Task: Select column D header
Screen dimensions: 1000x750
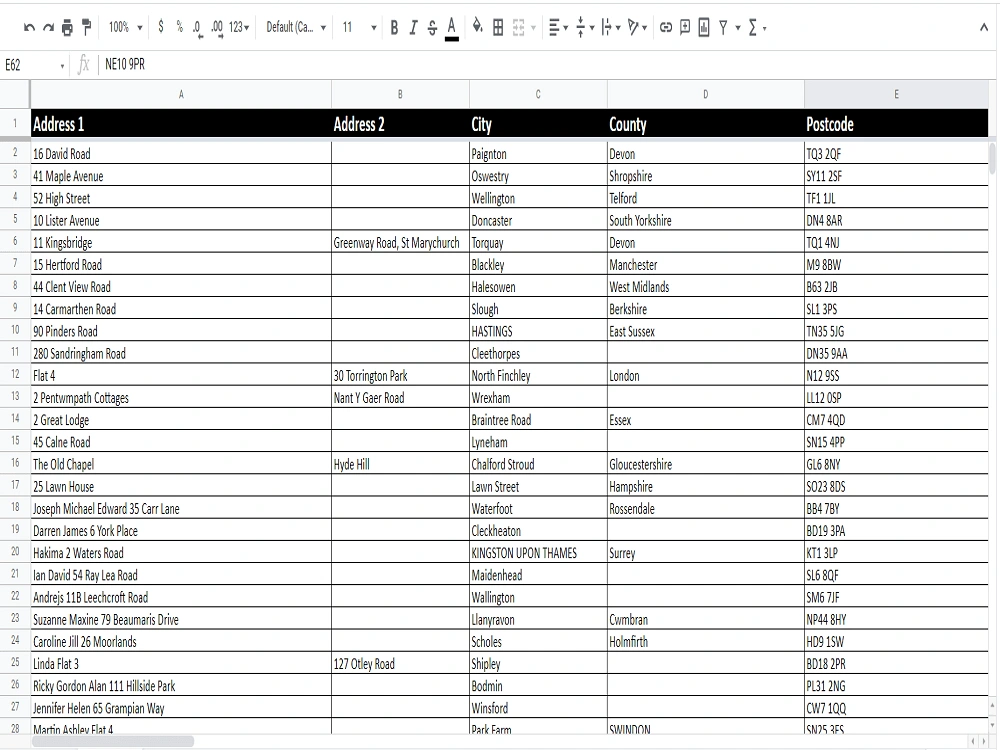Action: pos(705,94)
